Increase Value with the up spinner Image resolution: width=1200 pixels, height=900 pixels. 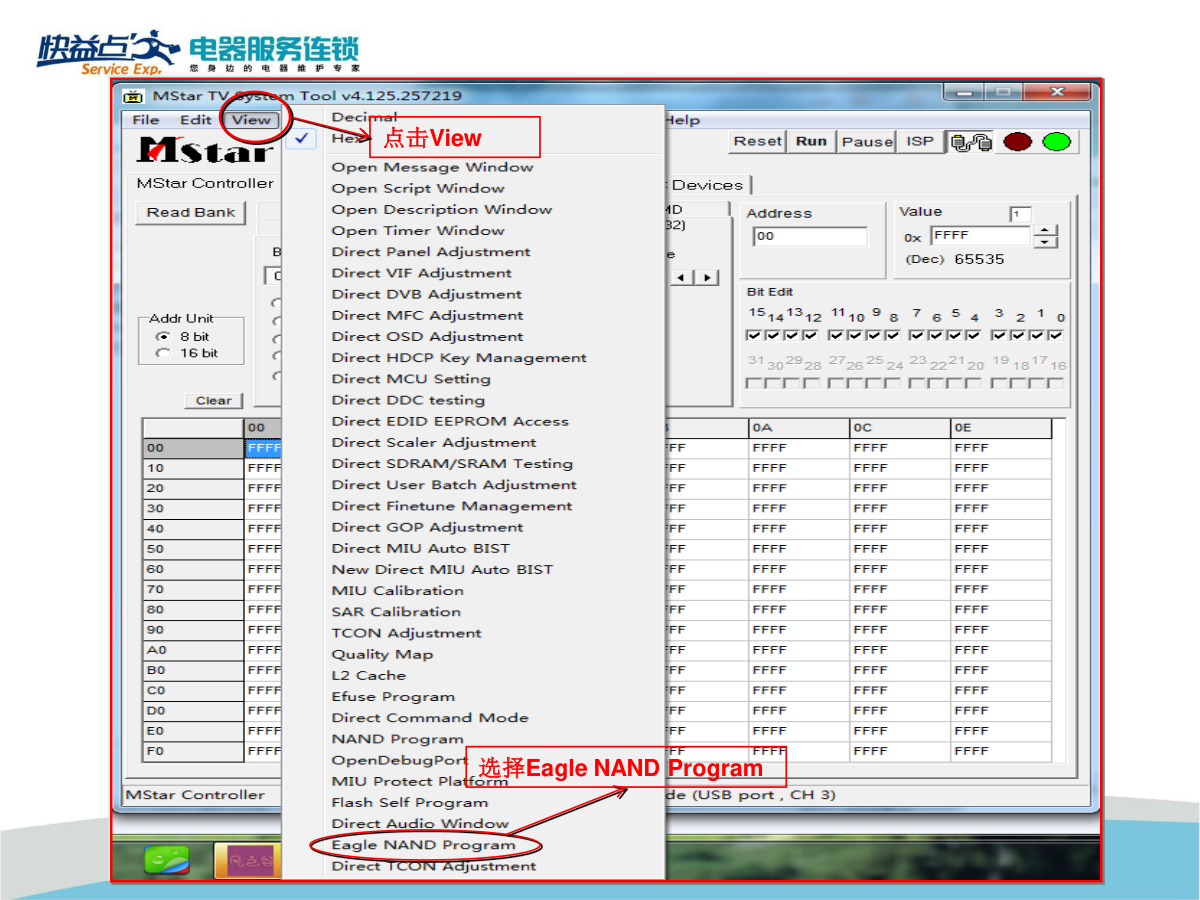click(1045, 231)
